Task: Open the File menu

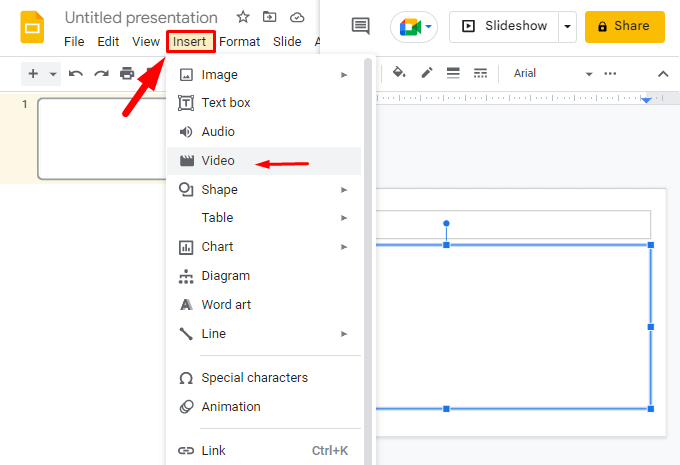Action: [x=74, y=42]
